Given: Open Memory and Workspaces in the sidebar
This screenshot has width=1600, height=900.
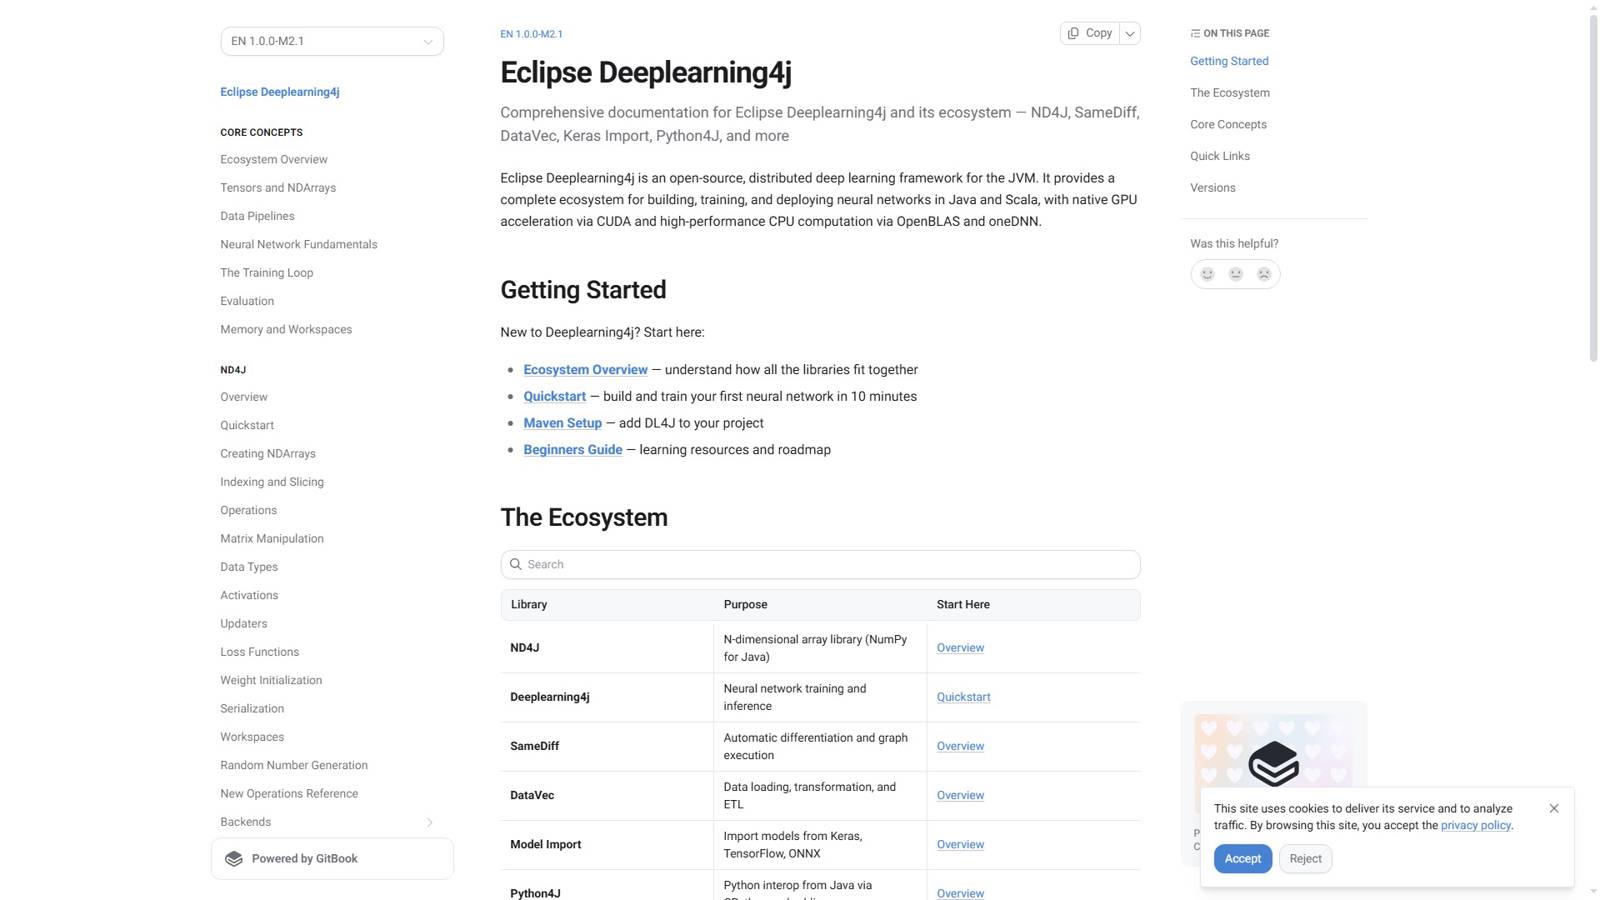Looking at the screenshot, I should pos(286,329).
